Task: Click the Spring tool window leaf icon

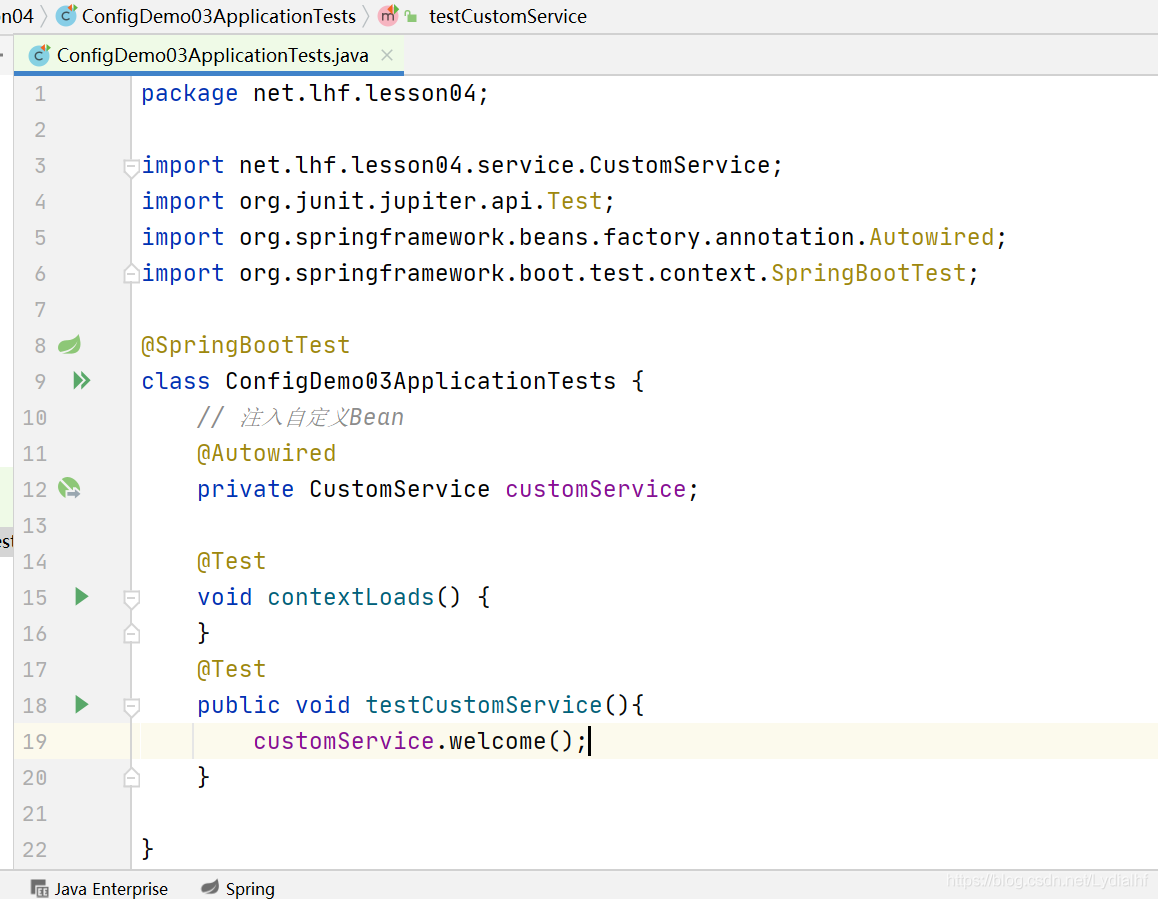Action: pyautogui.click(x=210, y=888)
